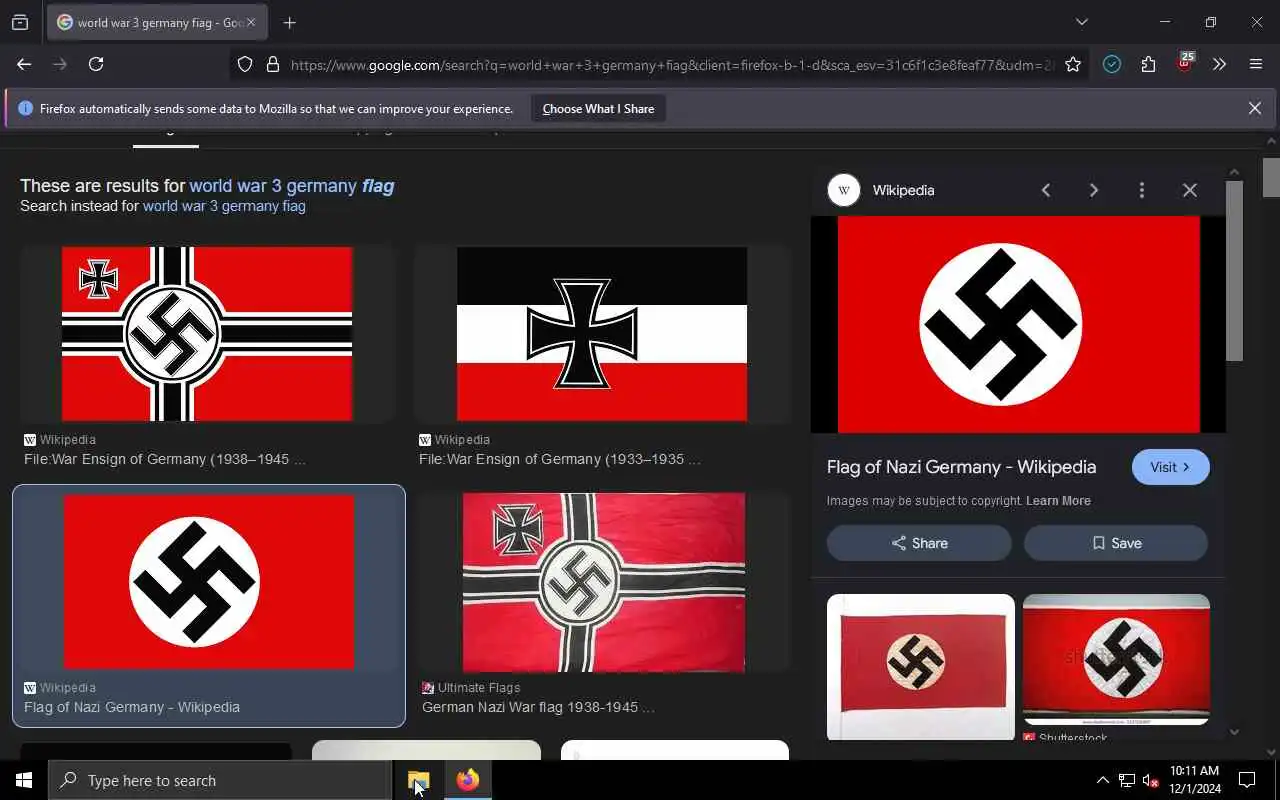Dismiss the Firefox data notification bar
This screenshot has width=1280, height=800.
1254,108
